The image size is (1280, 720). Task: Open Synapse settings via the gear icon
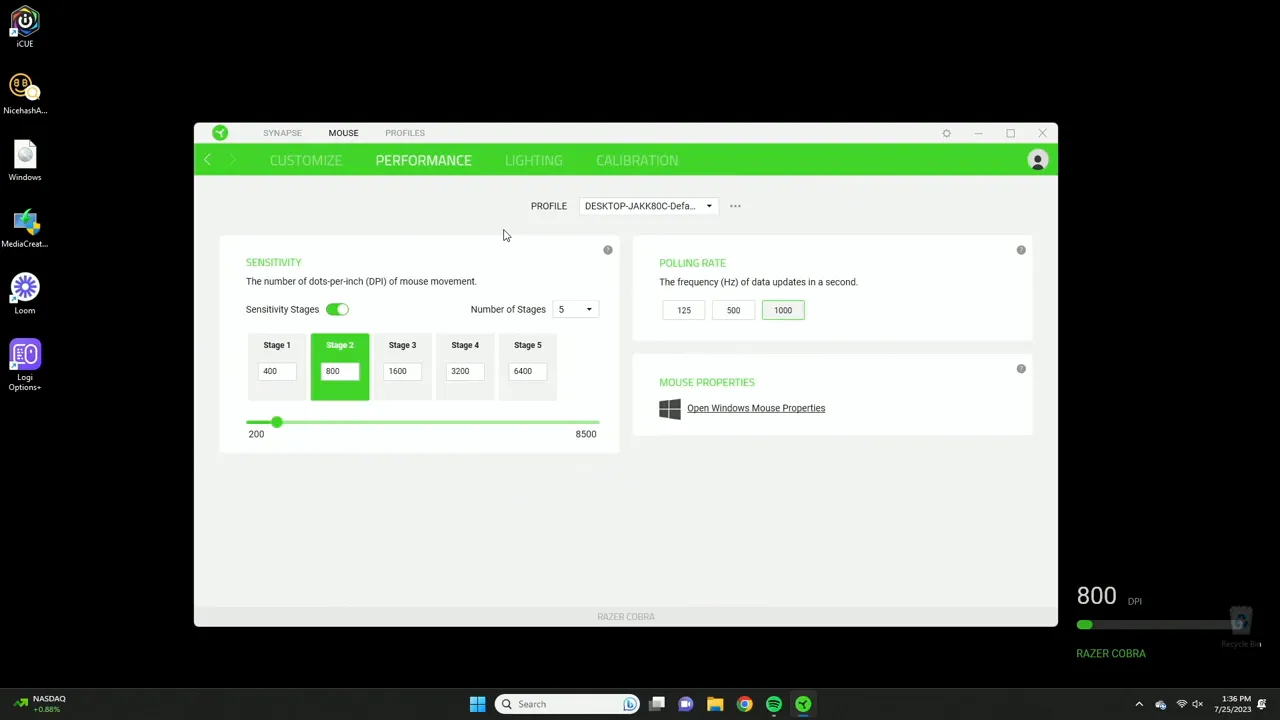pyautogui.click(x=946, y=132)
